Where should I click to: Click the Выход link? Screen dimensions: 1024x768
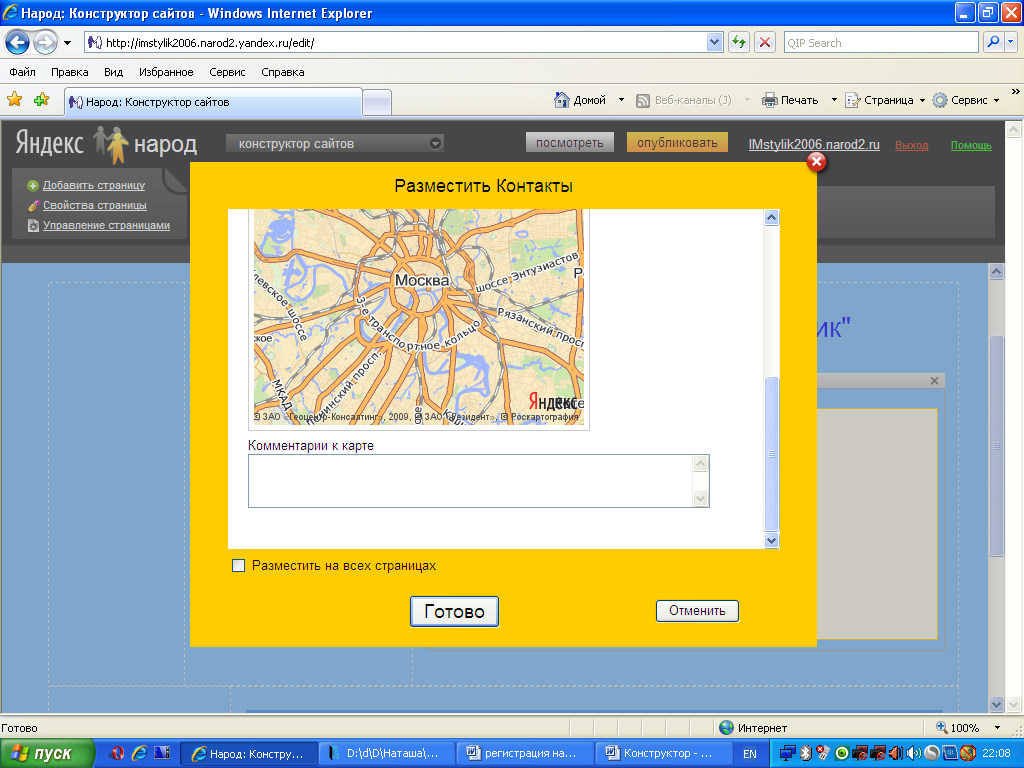click(x=911, y=145)
